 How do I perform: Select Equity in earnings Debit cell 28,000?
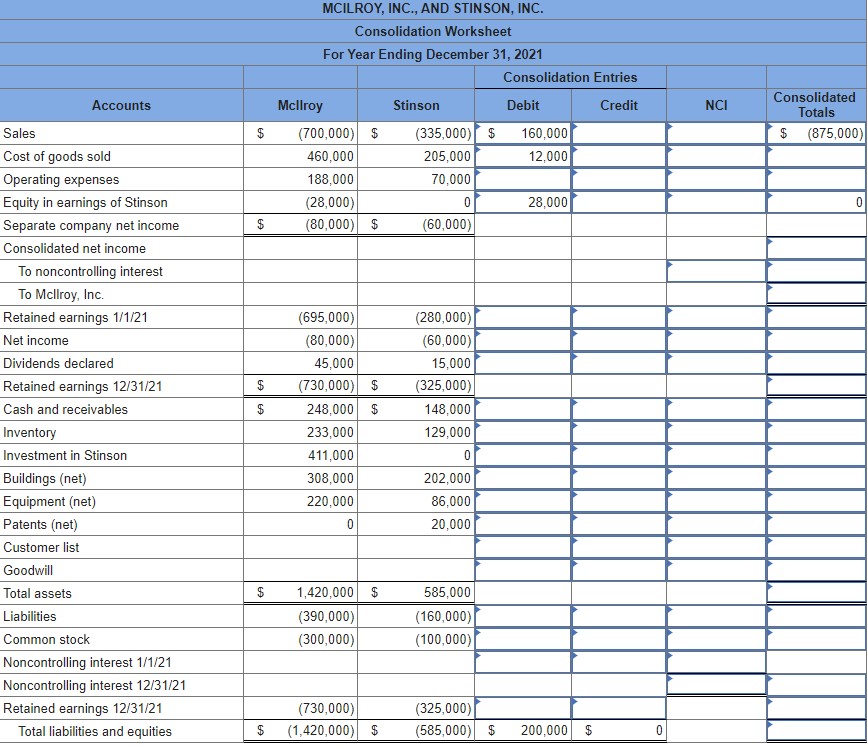(x=523, y=203)
